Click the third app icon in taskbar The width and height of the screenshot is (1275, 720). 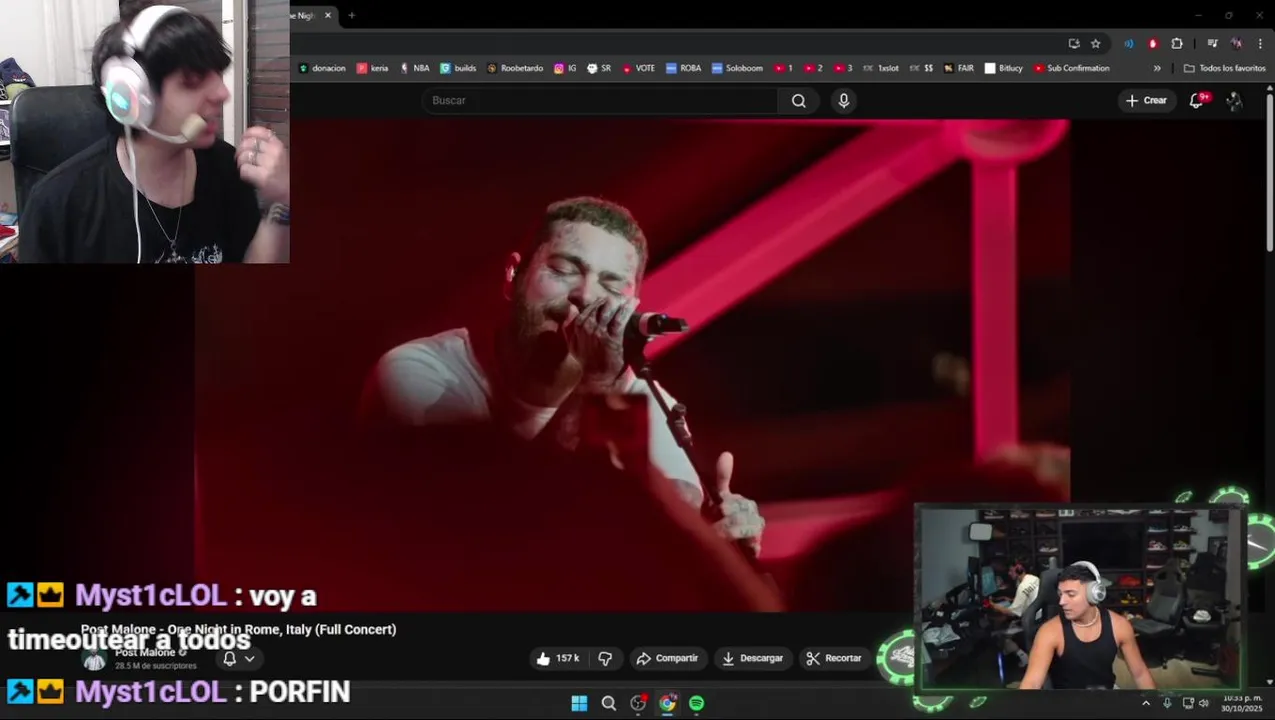[x=638, y=703]
